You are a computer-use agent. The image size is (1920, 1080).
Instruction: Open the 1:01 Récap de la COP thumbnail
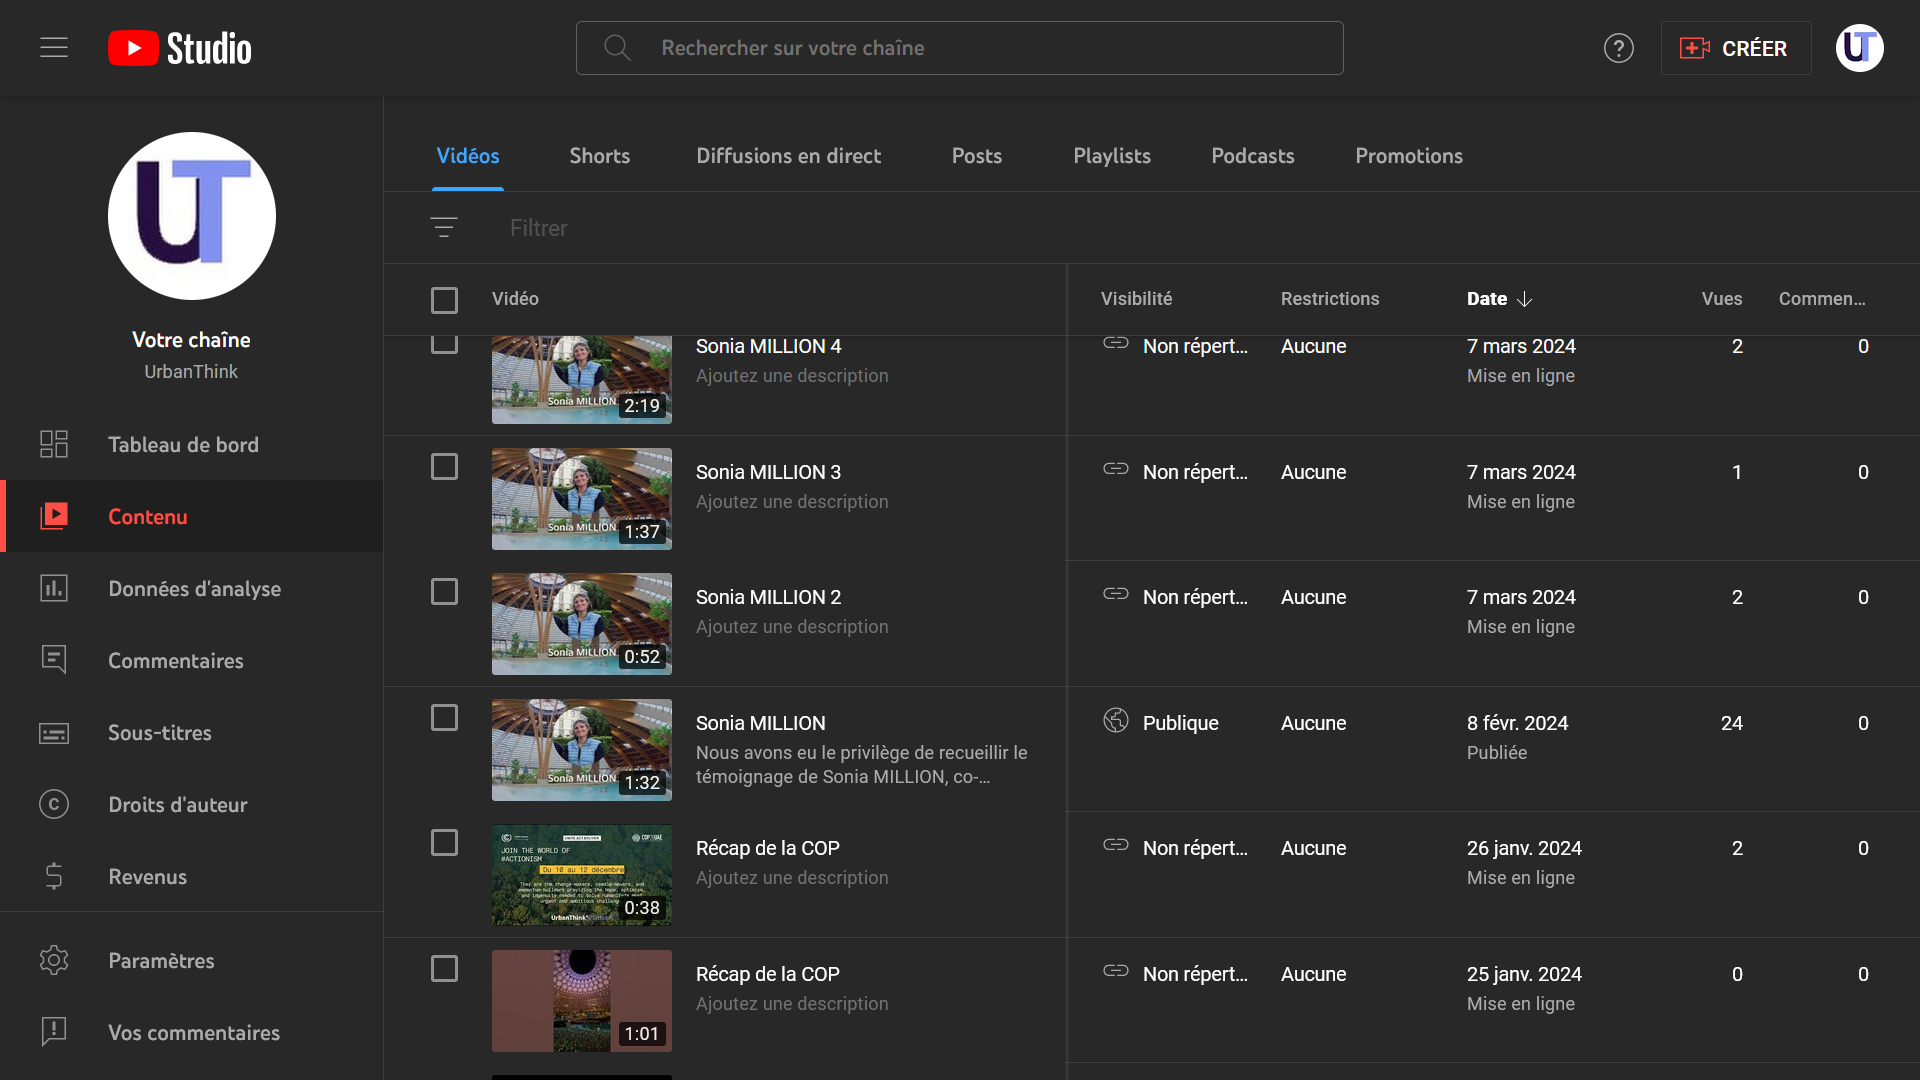pyautogui.click(x=582, y=1000)
